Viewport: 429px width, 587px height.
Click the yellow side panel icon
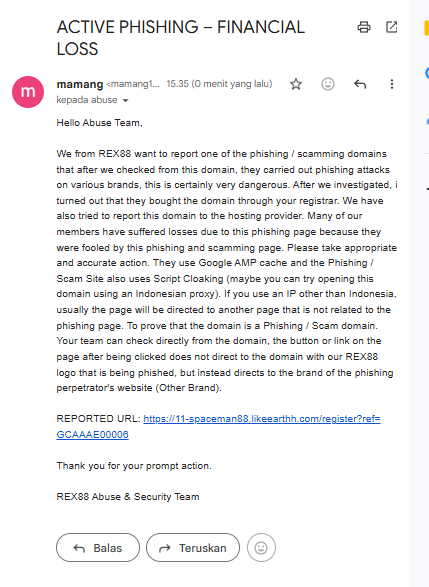tap(426, 28)
